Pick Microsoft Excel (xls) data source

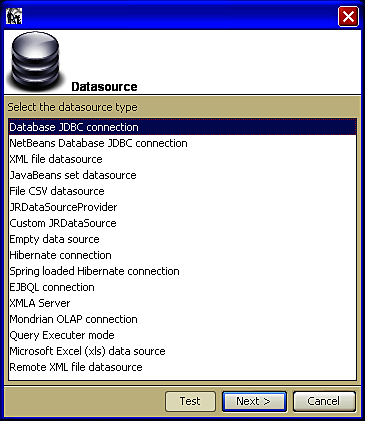[182, 351]
